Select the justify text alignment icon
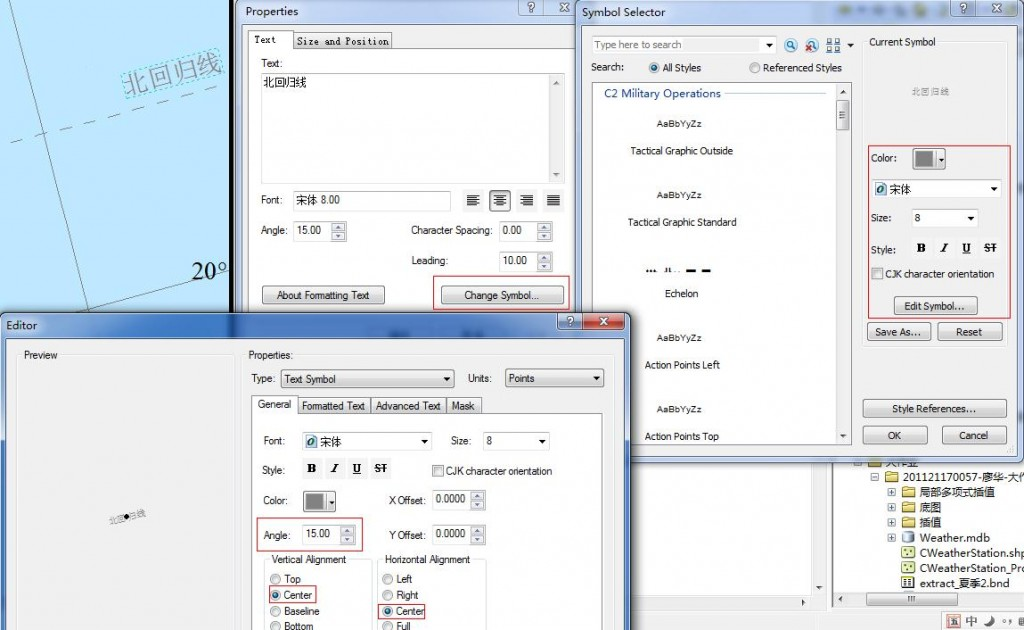The height and width of the screenshot is (630, 1024). (553, 201)
